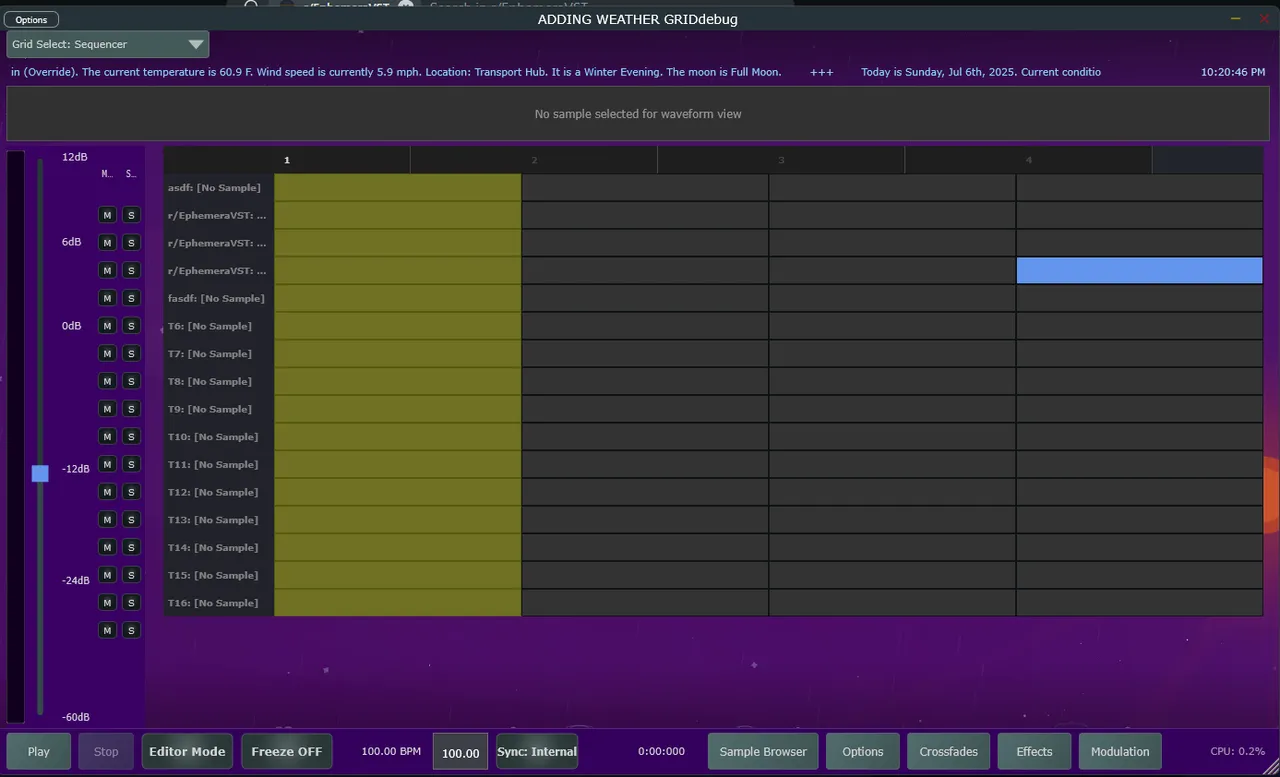Viewport: 1280px width, 777px height.
Task: Toggle mute on the T14 track
Action: tap(107, 575)
